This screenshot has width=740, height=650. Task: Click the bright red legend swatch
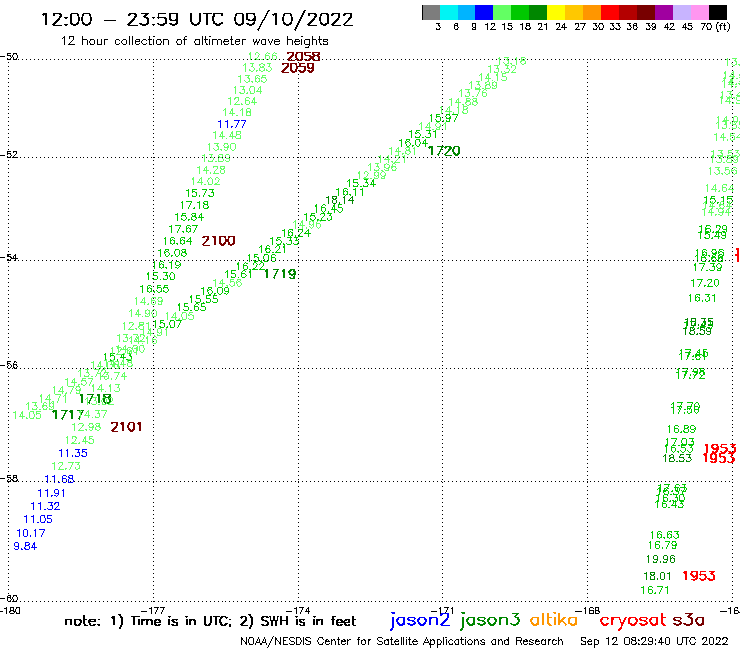tap(609, 12)
